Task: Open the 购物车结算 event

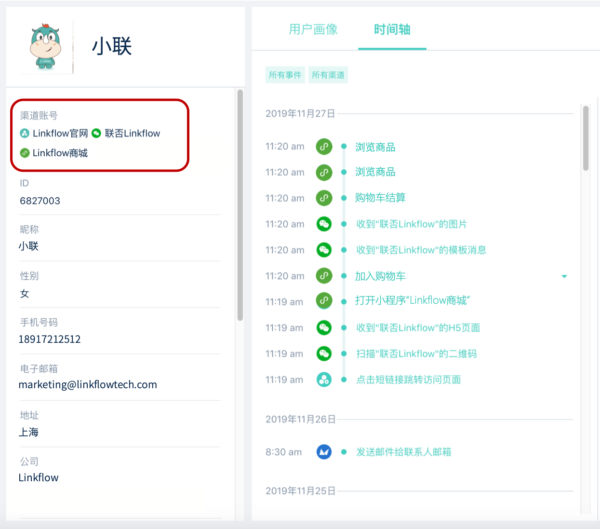Action: pyautogui.click(x=380, y=198)
